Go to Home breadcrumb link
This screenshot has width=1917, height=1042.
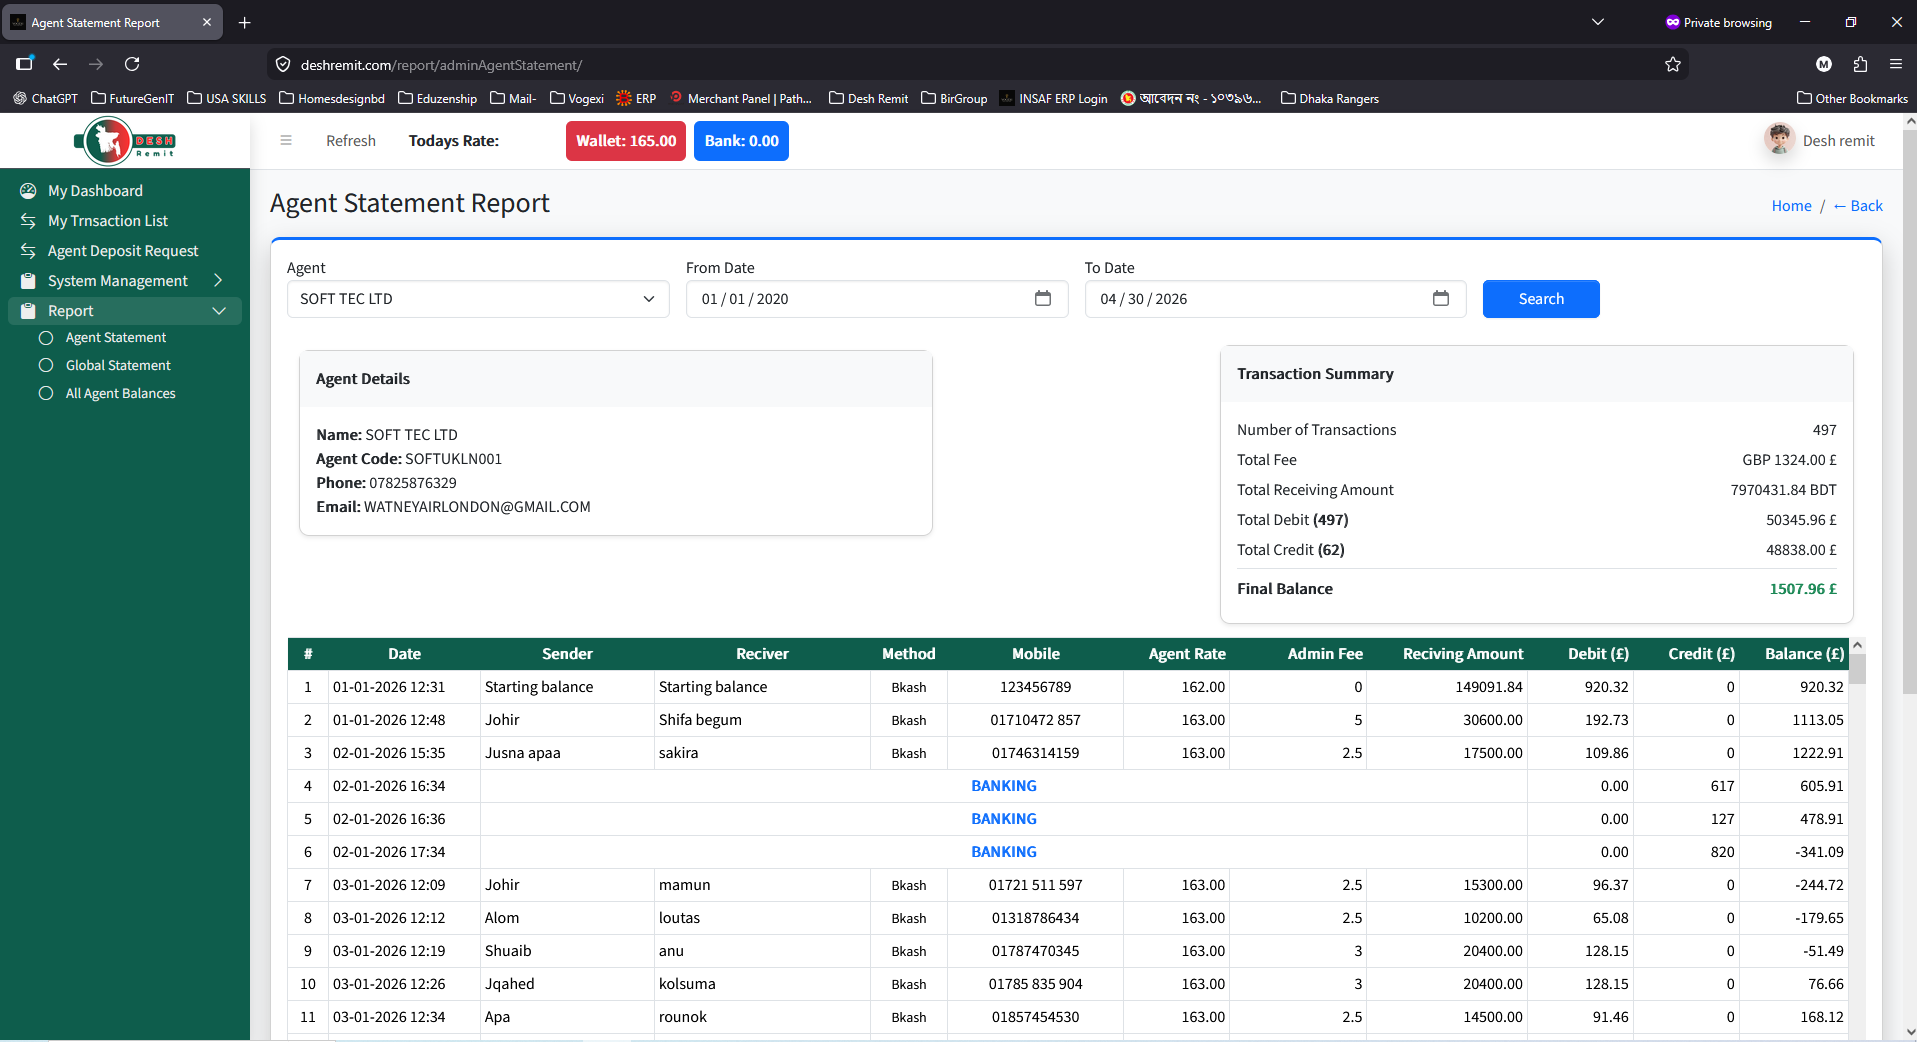point(1791,206)
